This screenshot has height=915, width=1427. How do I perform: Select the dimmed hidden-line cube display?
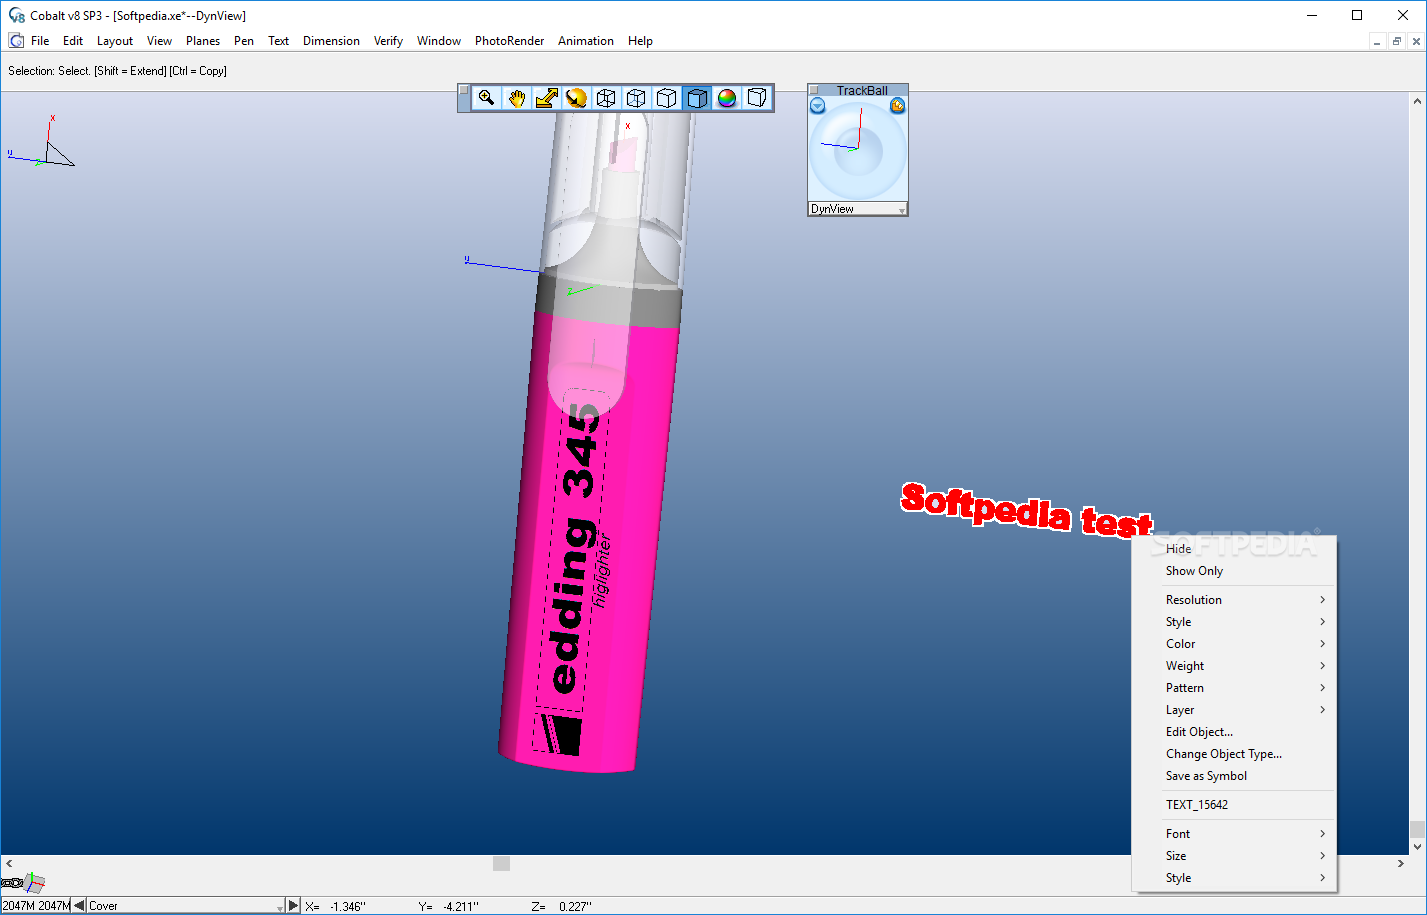click(636, 98)
